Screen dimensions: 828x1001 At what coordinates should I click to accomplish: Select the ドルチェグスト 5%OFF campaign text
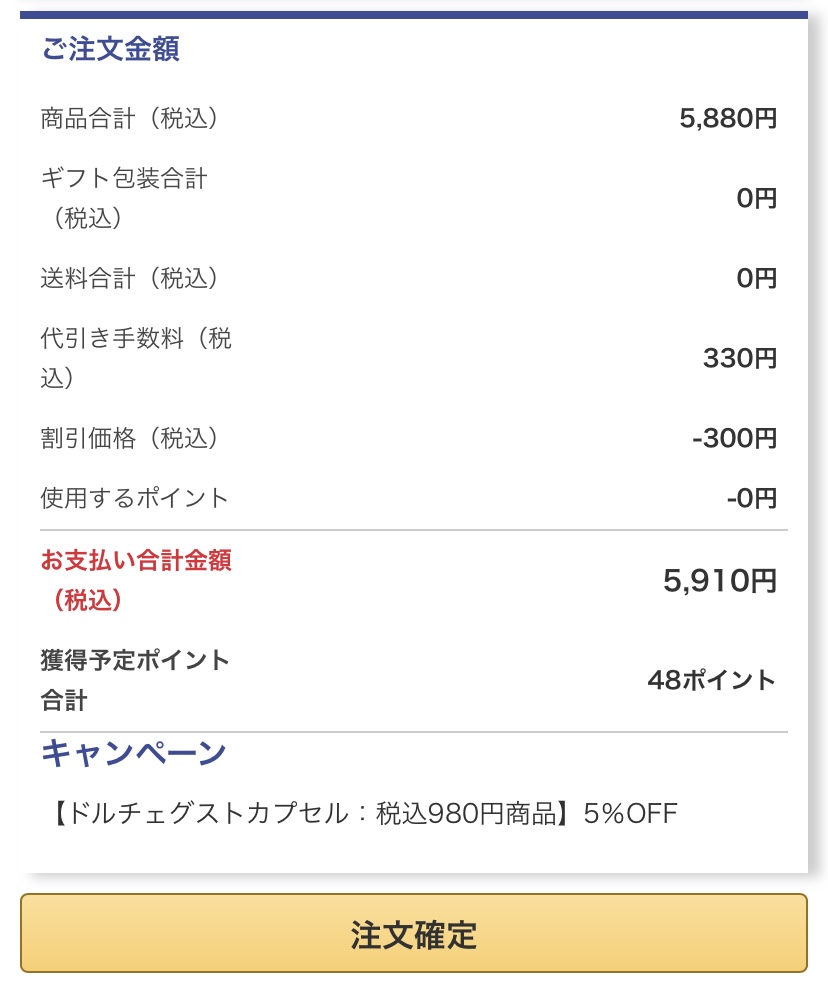click(364, 813)
